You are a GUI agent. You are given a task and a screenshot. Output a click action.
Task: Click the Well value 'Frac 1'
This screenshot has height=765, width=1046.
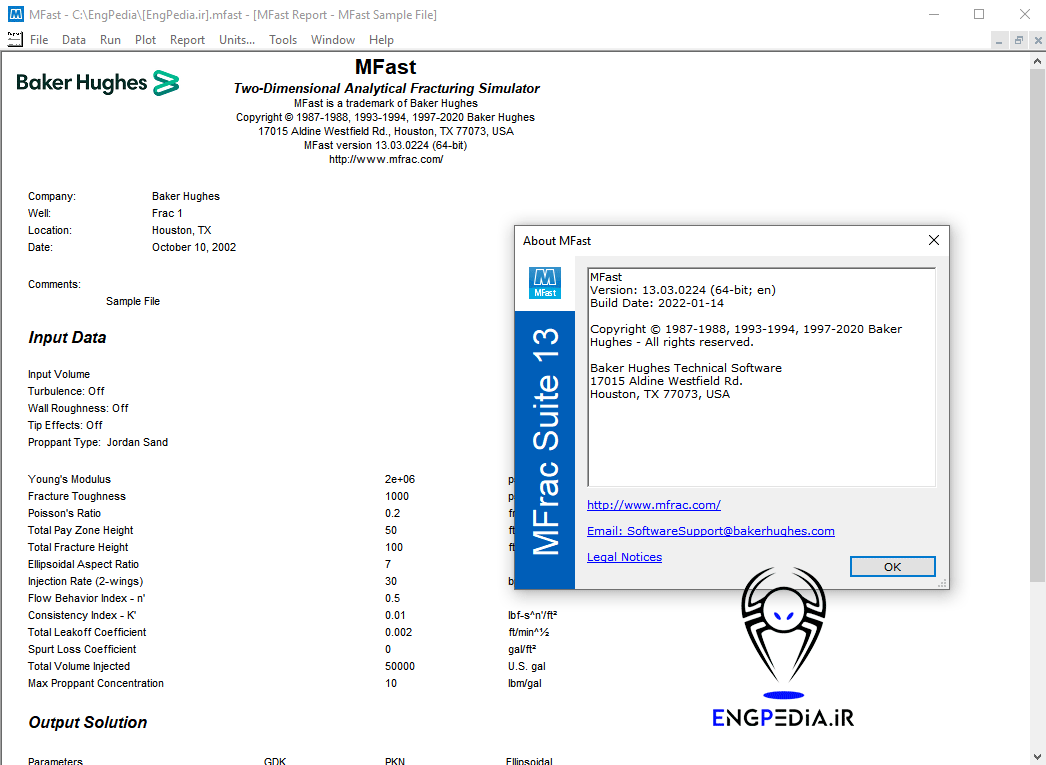click(x=167, y=213)
